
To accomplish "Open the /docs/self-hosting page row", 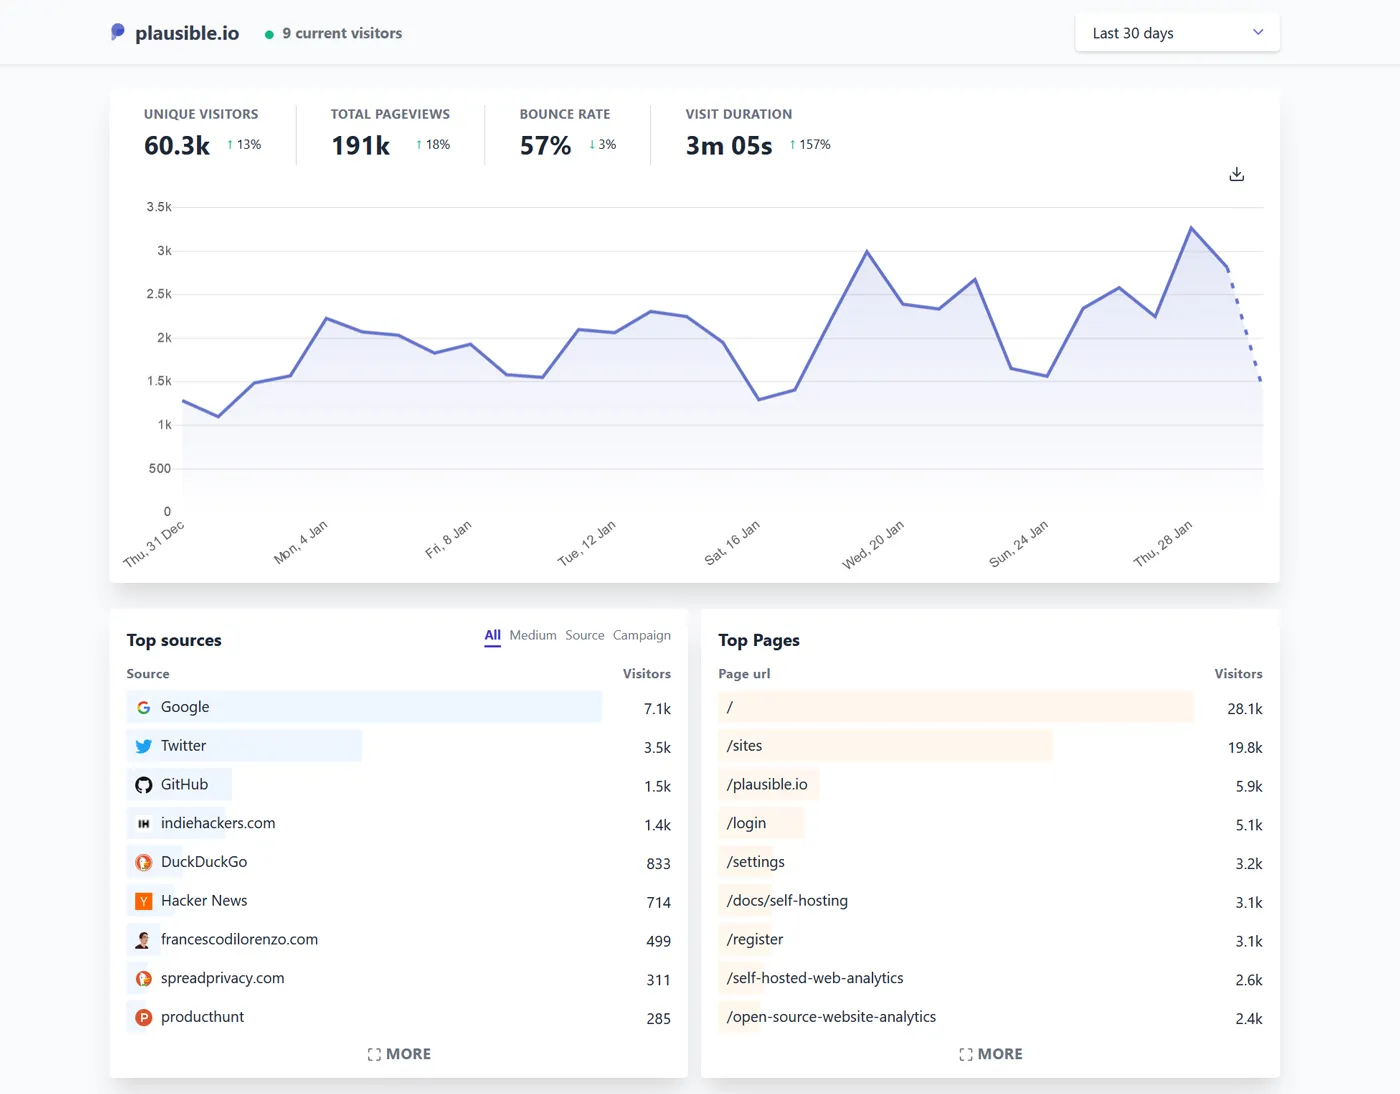I will [x=787, y=901].
